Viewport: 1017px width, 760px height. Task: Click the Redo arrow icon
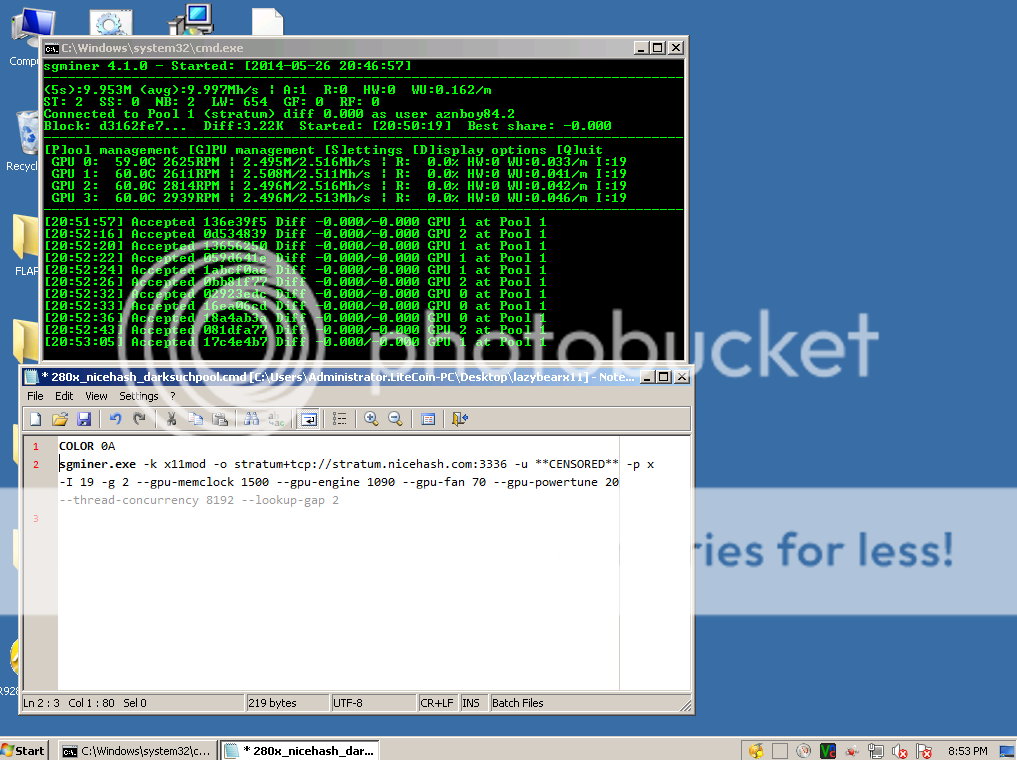coord(139,419)
